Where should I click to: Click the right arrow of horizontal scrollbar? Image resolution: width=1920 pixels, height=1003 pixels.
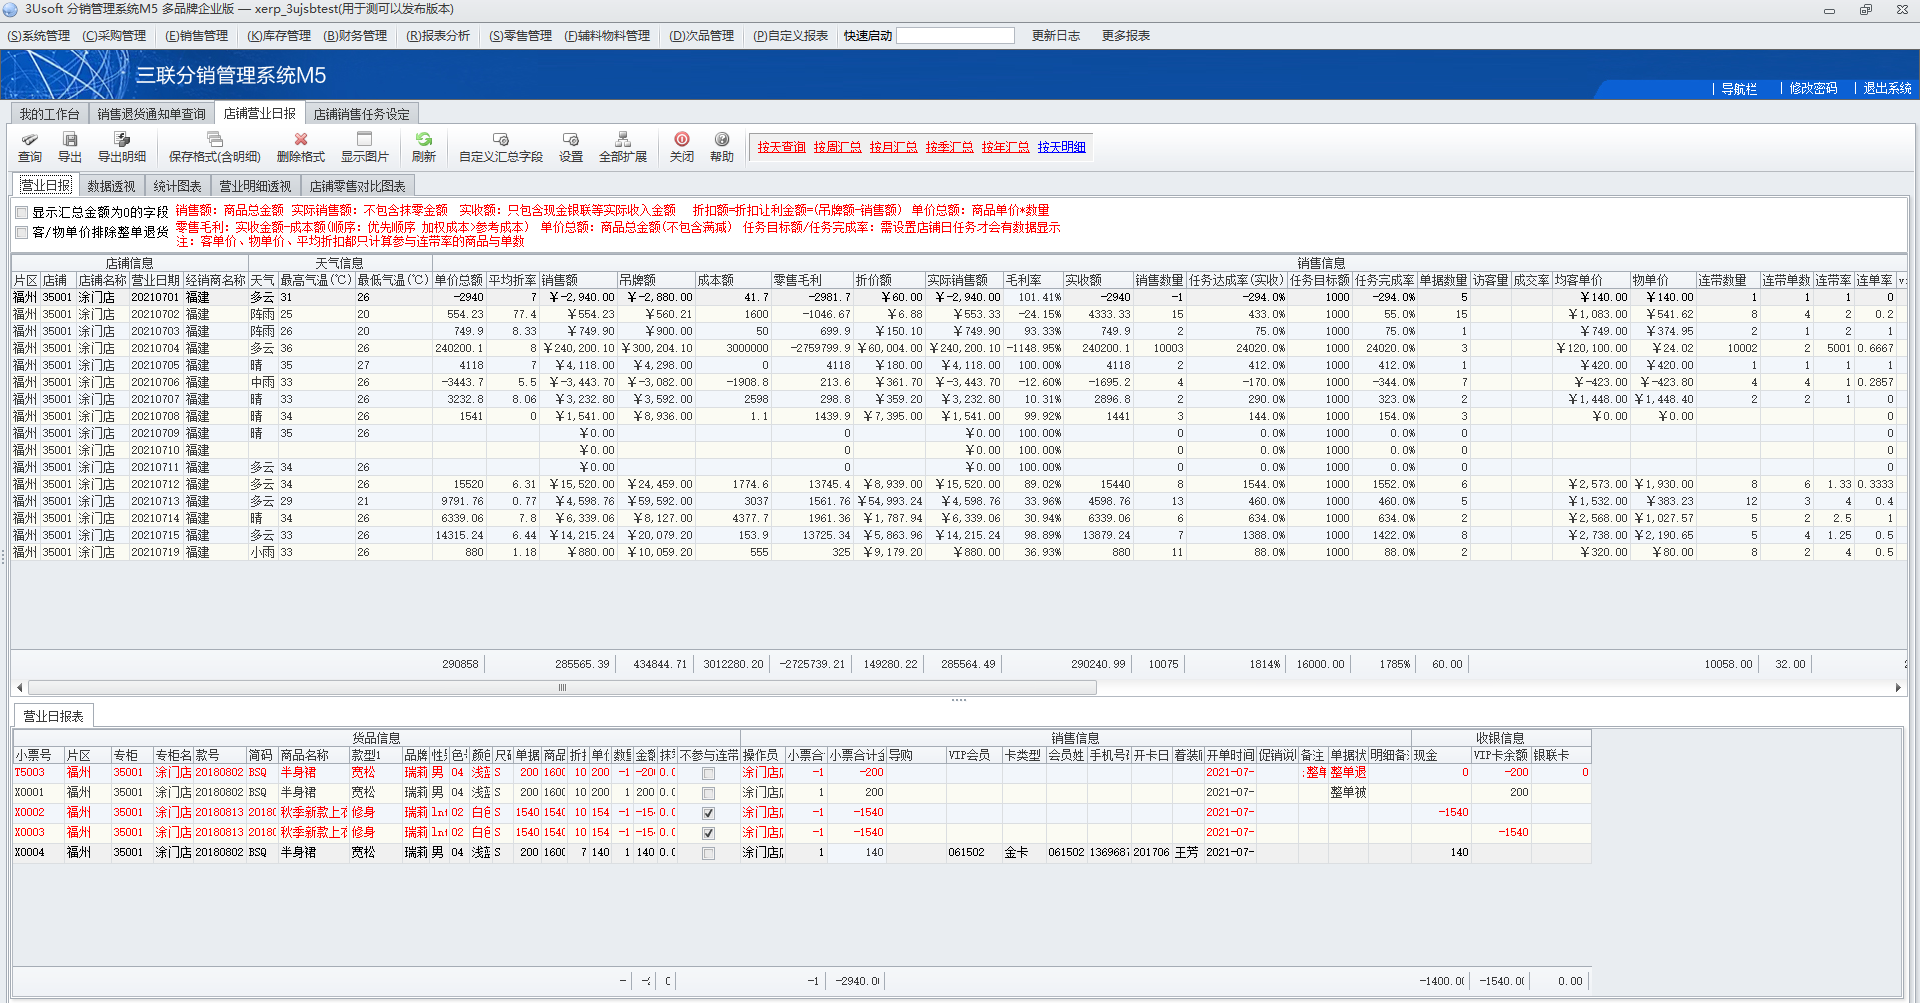1898,688
